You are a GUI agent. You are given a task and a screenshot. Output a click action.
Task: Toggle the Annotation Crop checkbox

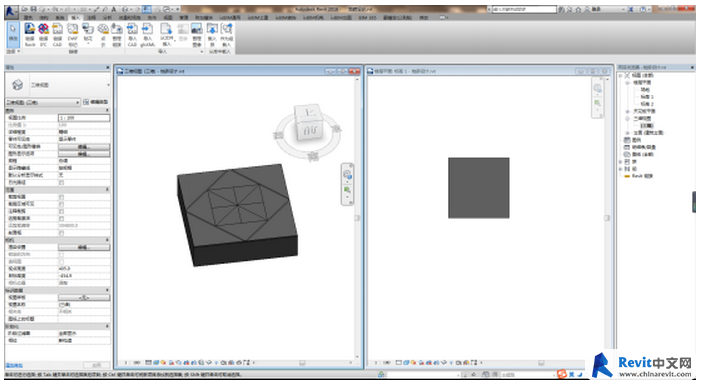(61, 211)
